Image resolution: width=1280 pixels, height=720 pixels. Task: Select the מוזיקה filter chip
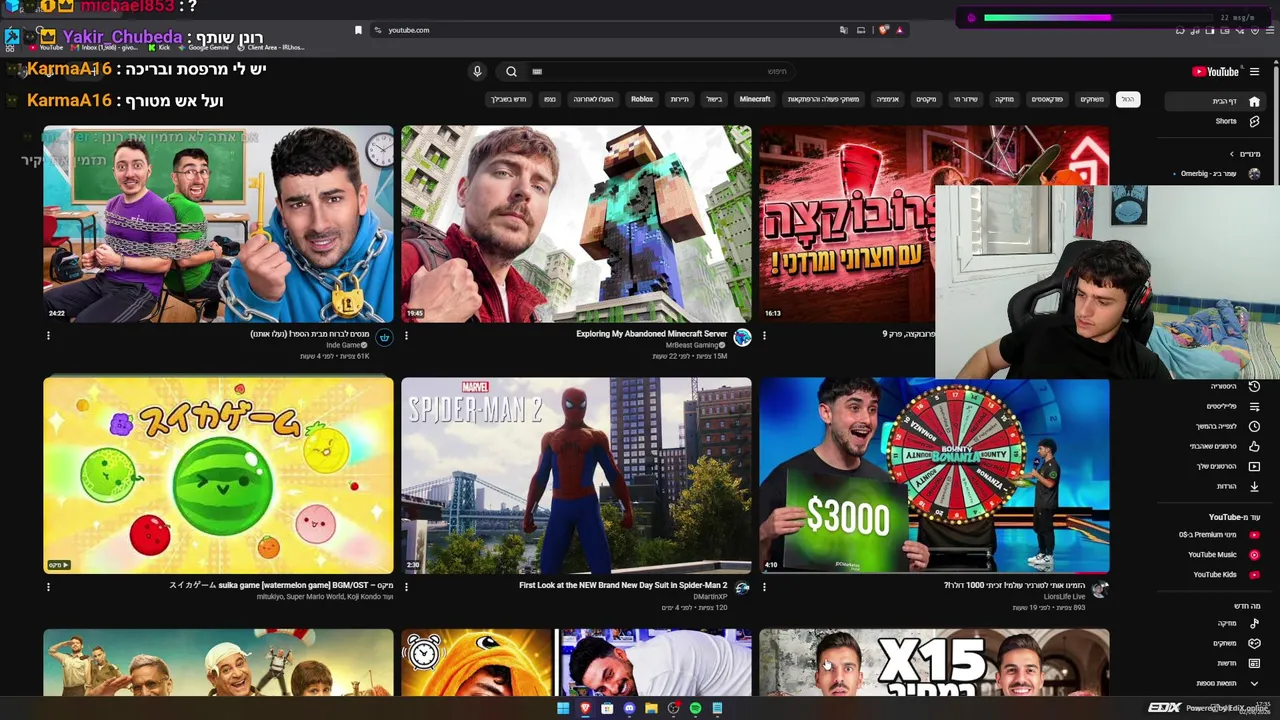point(1004,99)
